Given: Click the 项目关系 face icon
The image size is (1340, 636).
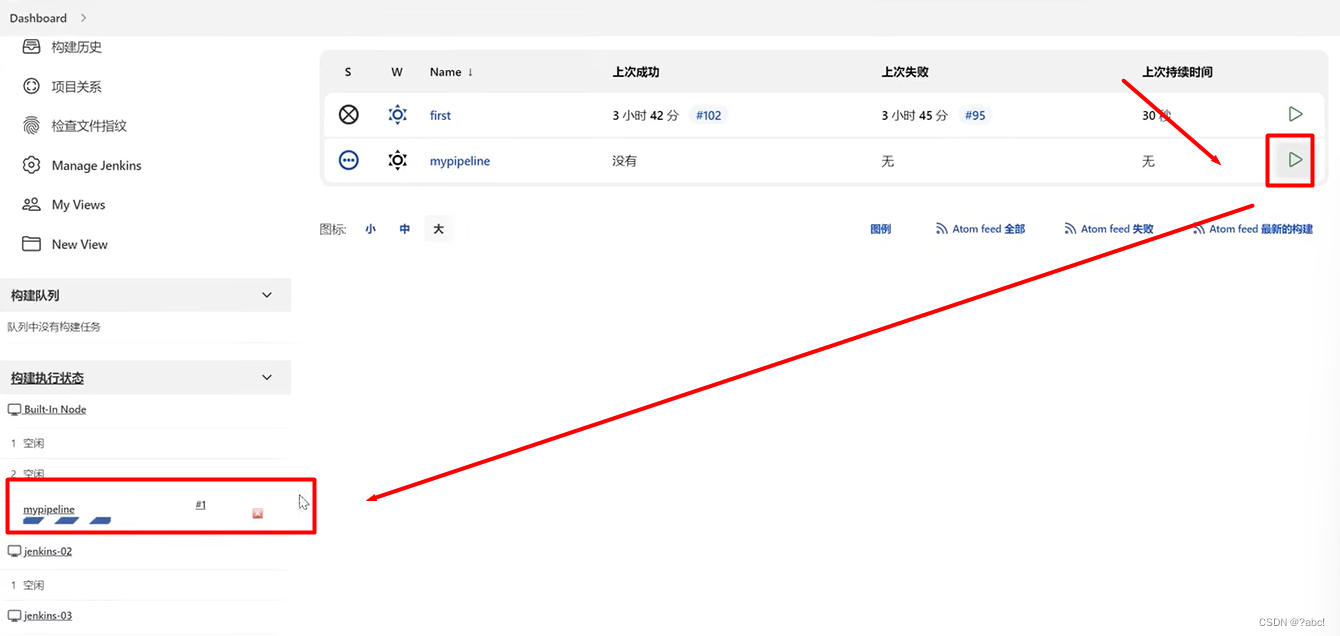Looking at the screenshot, I should [32, 87].
